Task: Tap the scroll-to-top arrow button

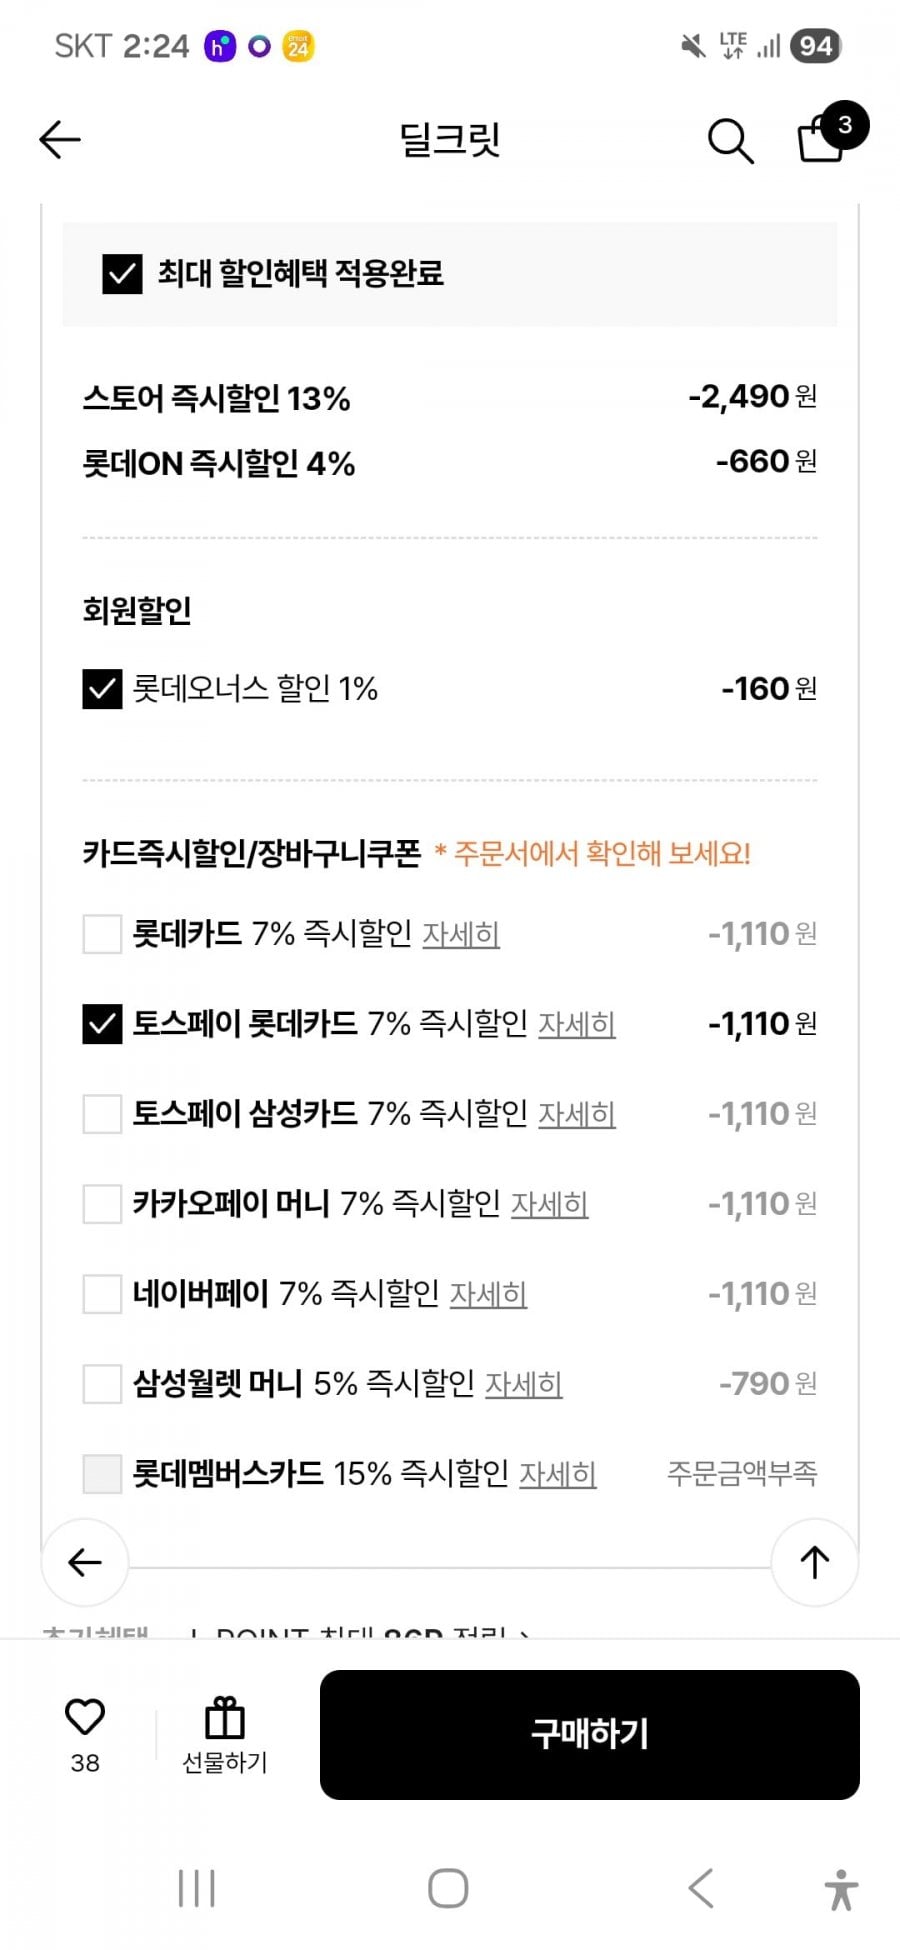Action: tap(814, 1562)
